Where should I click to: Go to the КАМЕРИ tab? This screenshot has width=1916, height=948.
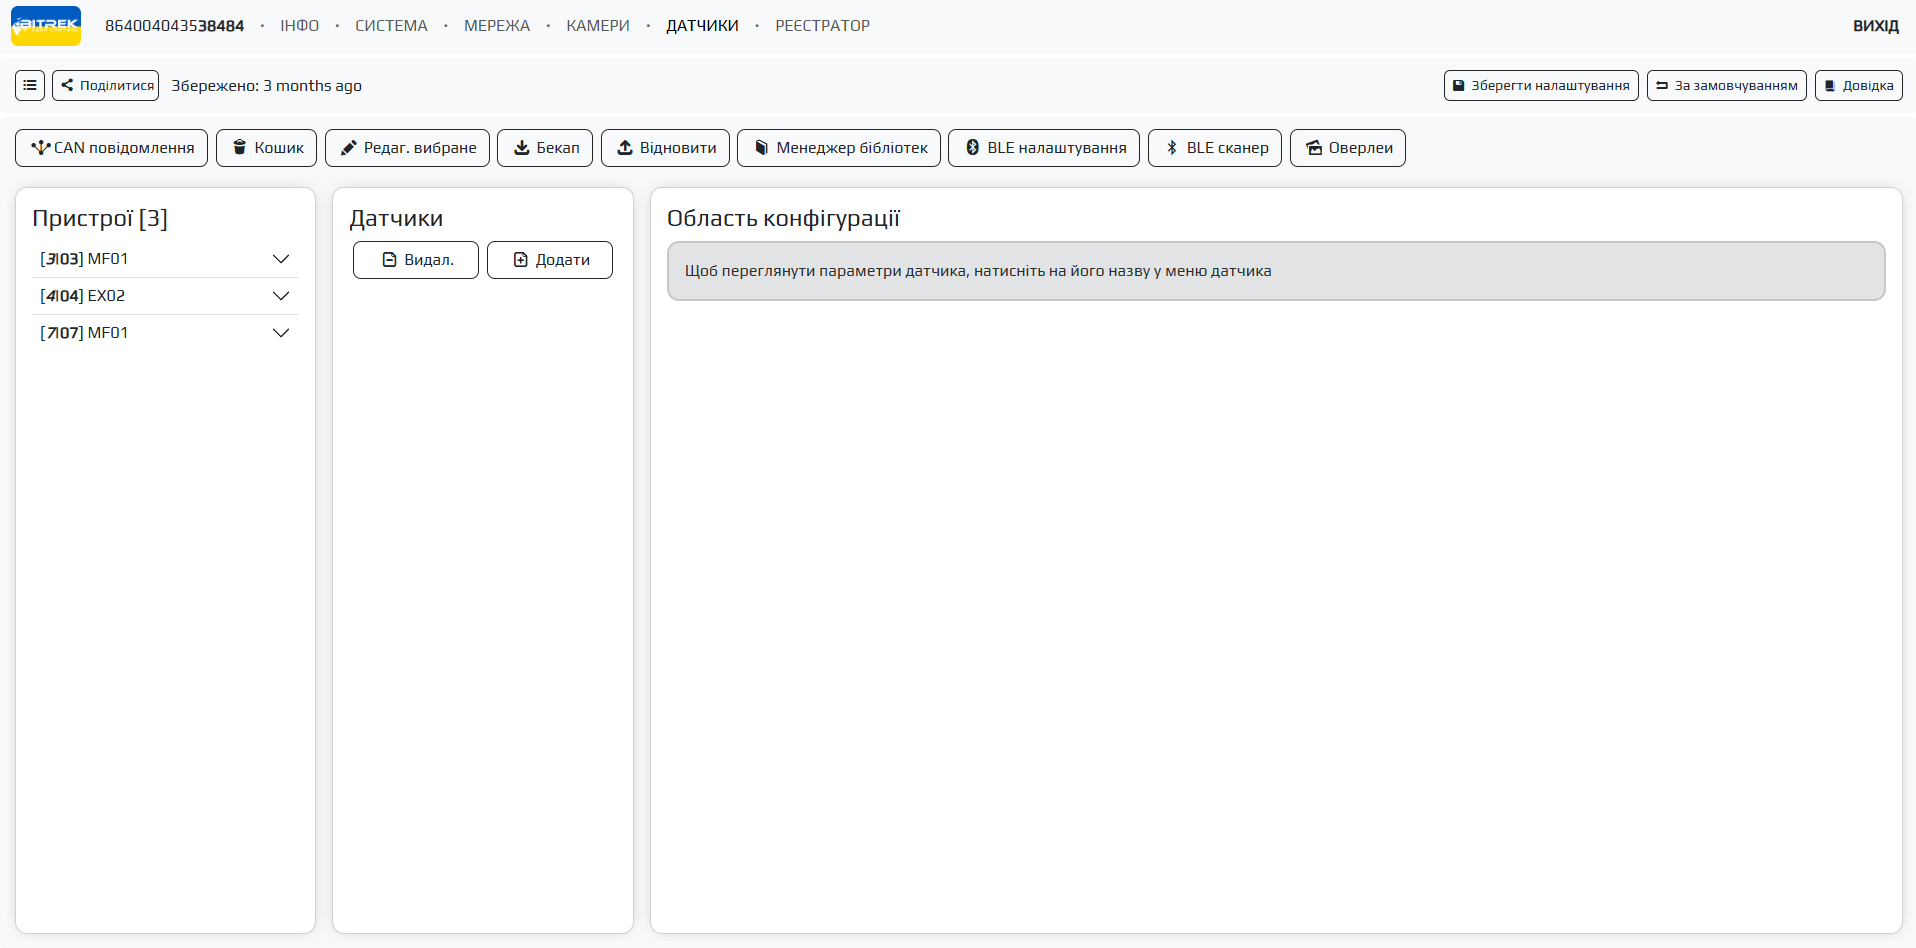598,26
